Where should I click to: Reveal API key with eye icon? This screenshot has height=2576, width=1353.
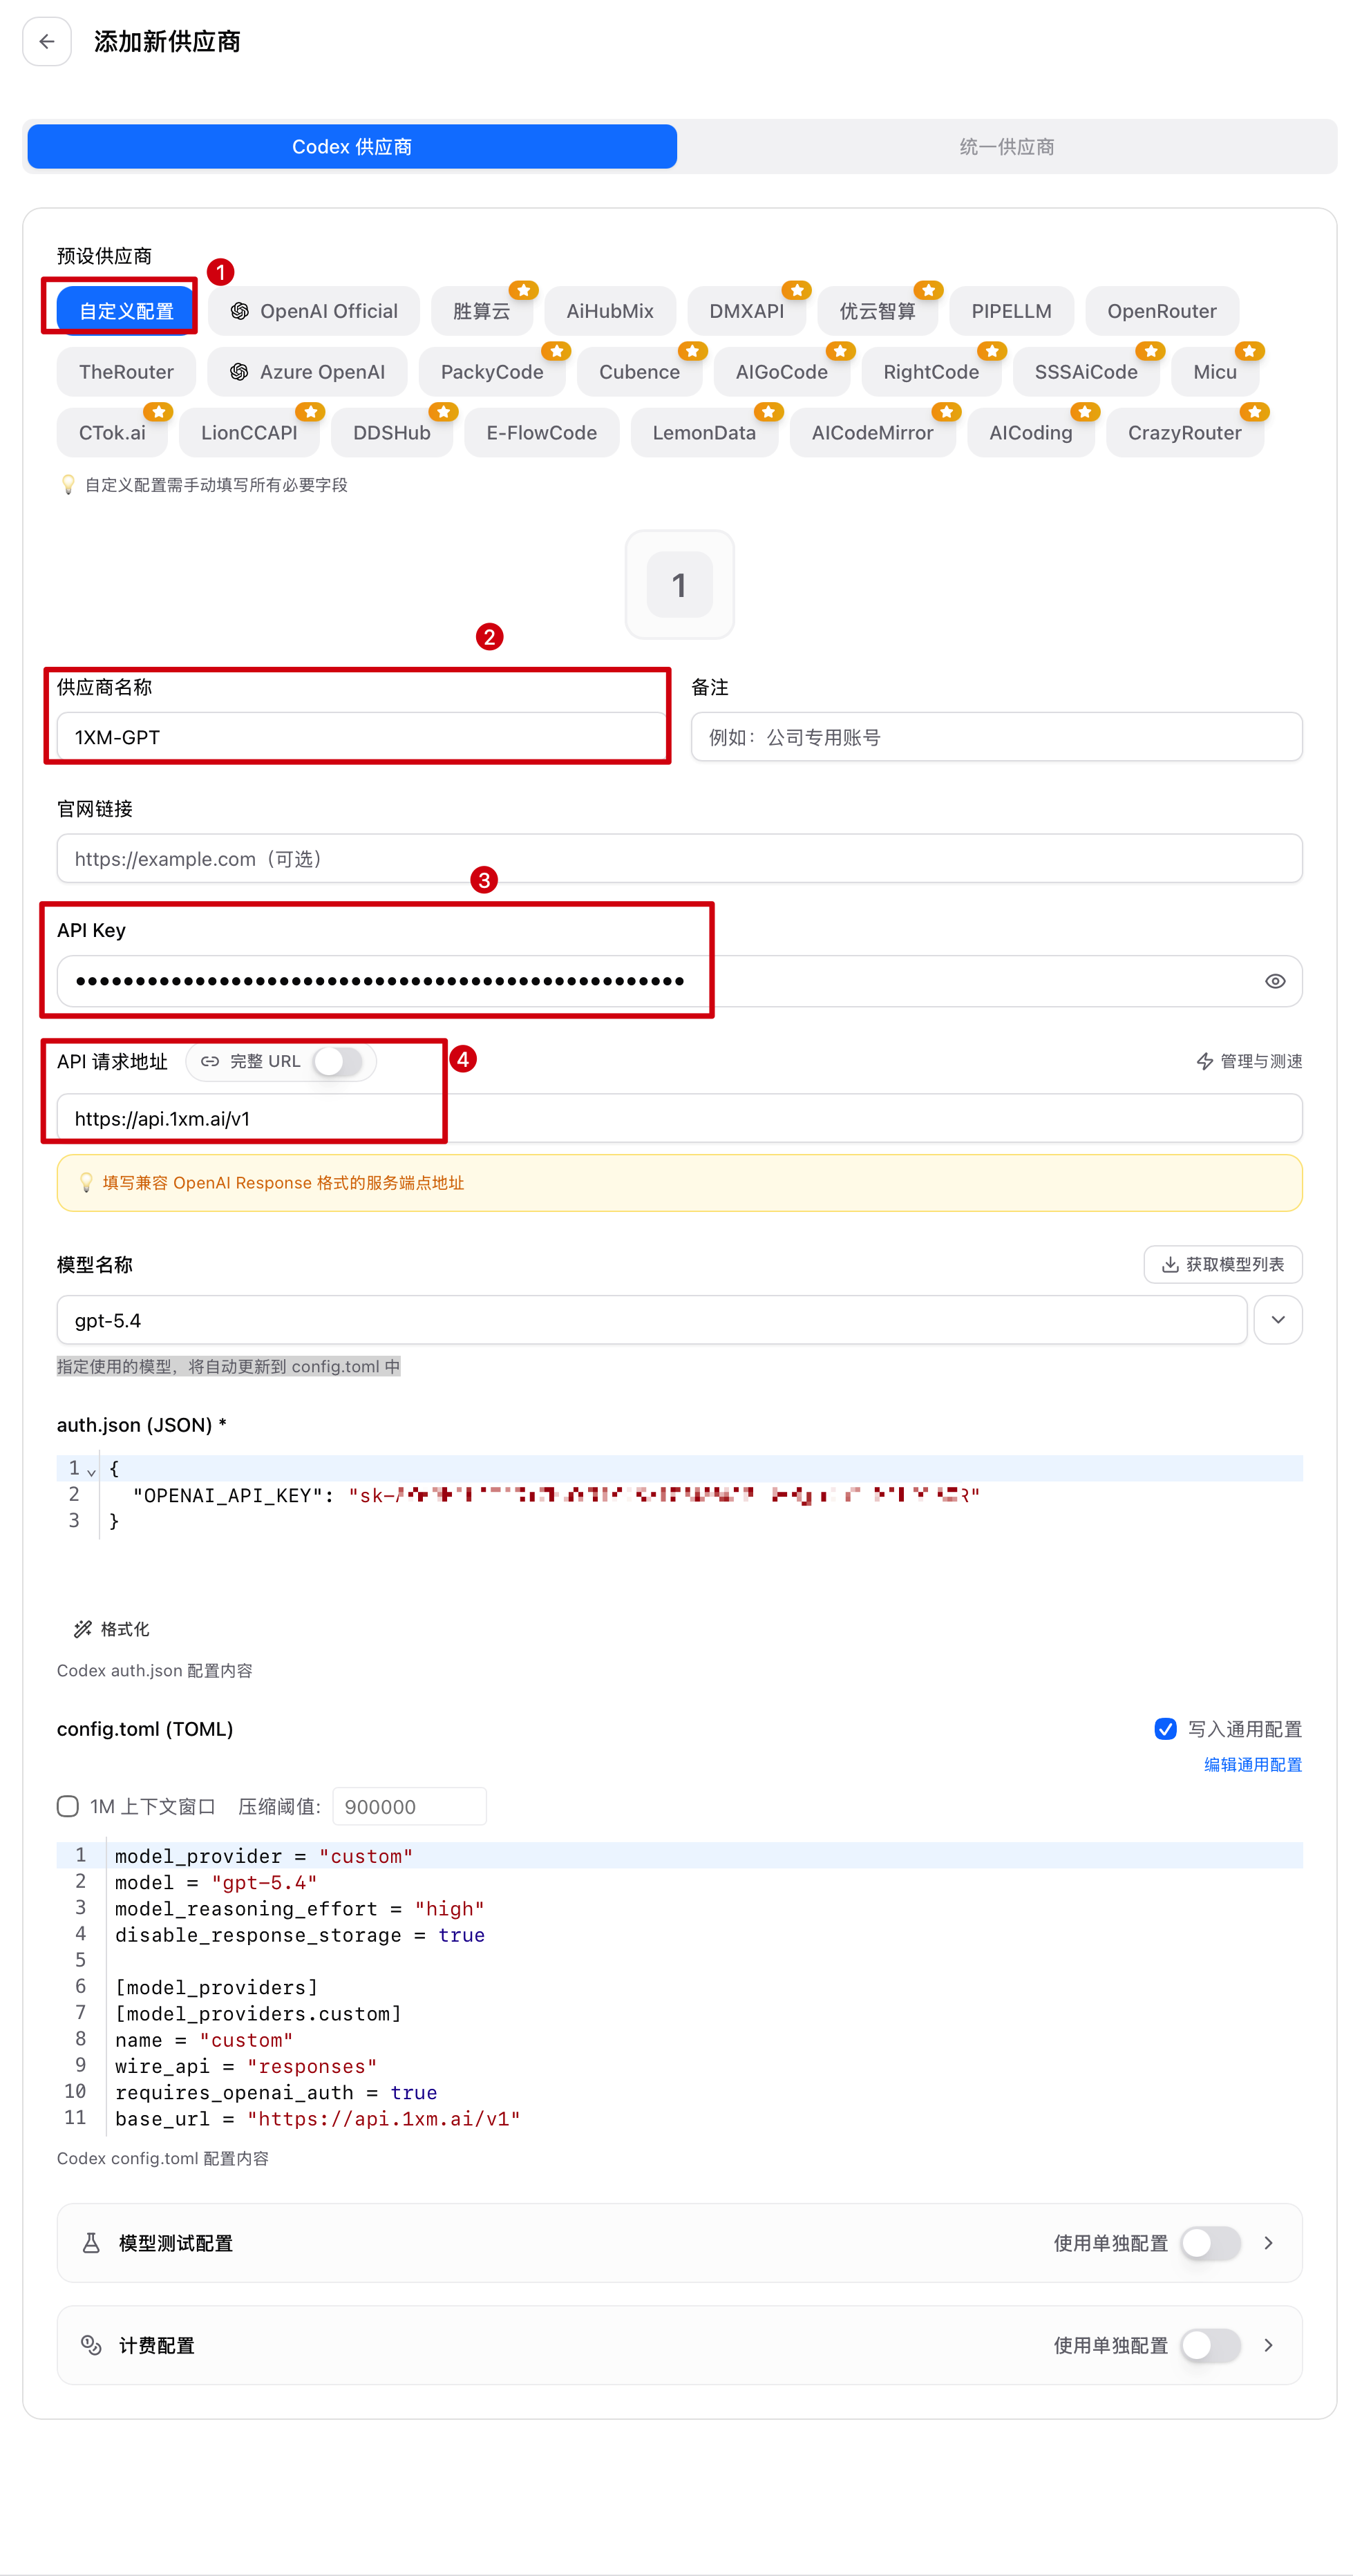point(1274,981)
